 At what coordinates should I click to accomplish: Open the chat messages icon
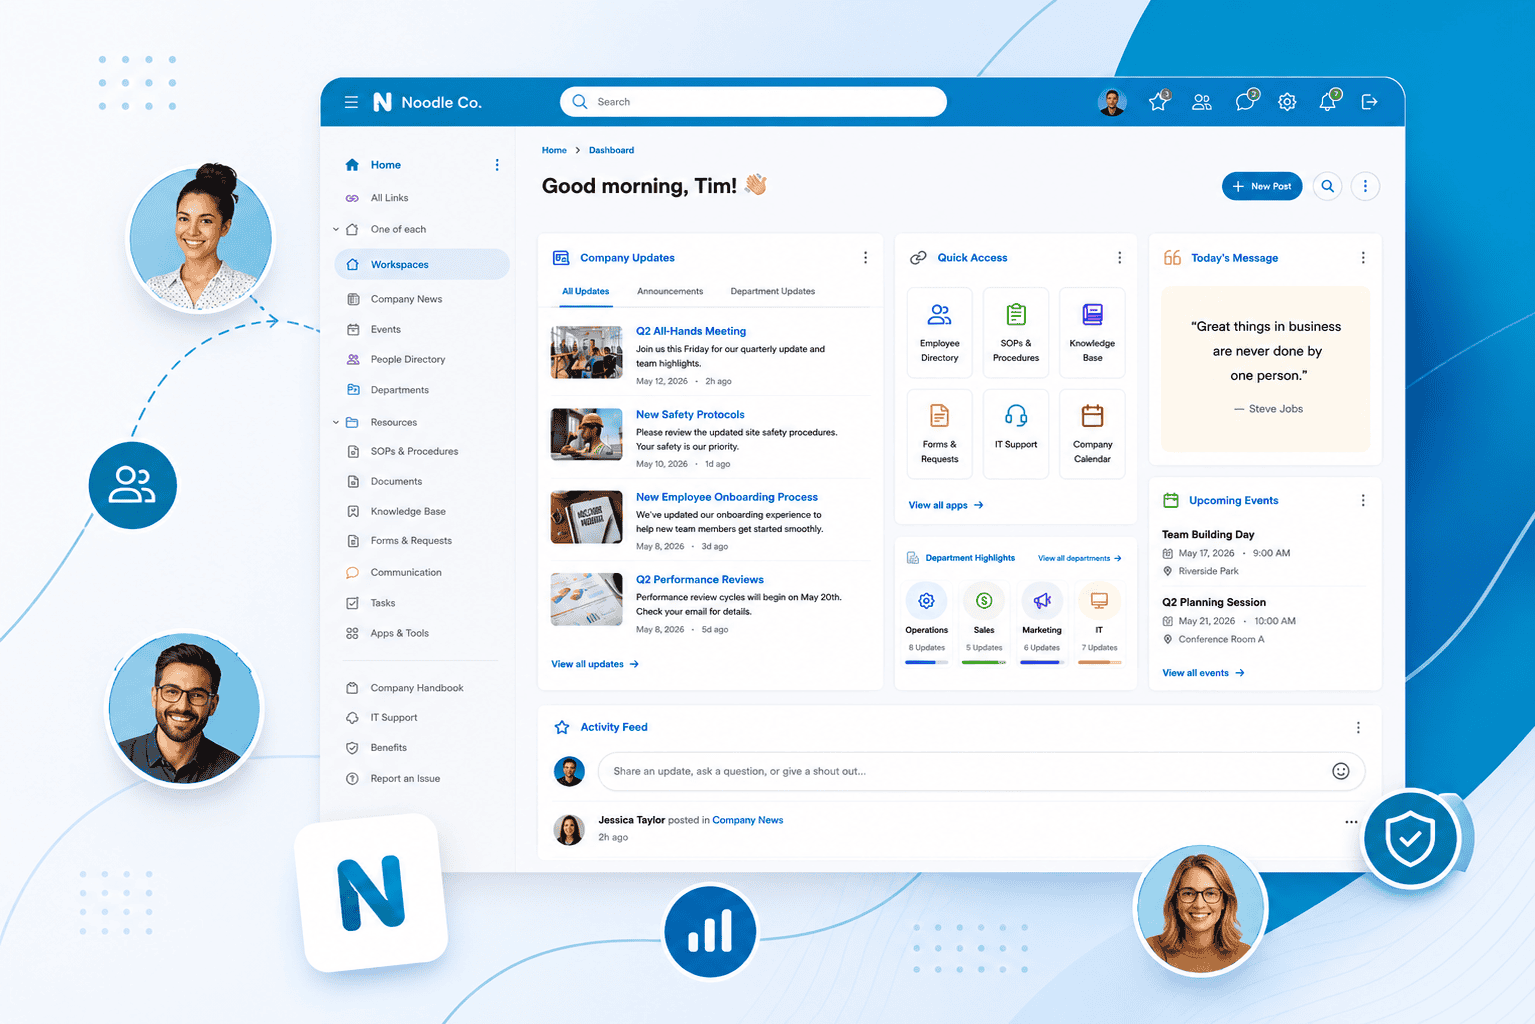pyautogui.click(x=1245, y=102)
